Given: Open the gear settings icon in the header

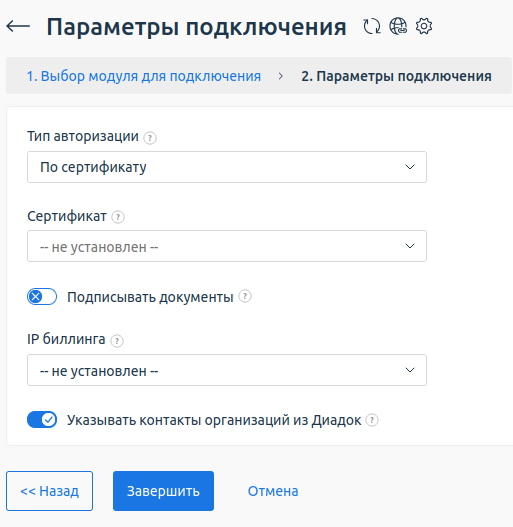Looking at the screenshot, I should (424, 26).
